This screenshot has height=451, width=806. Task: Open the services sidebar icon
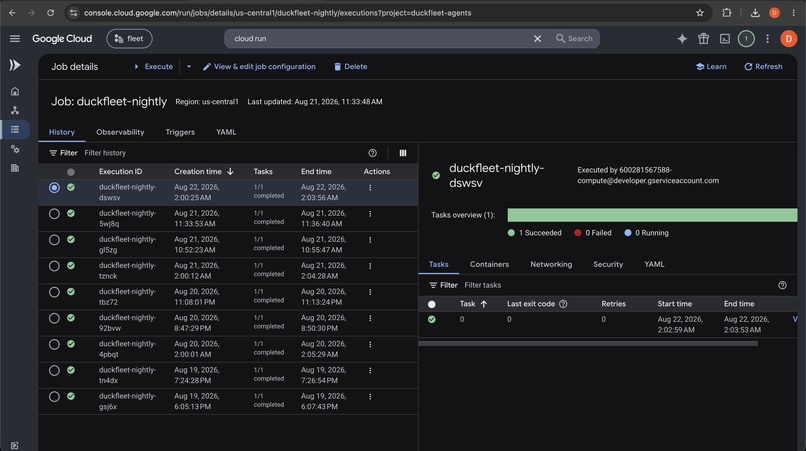[15, 110]
